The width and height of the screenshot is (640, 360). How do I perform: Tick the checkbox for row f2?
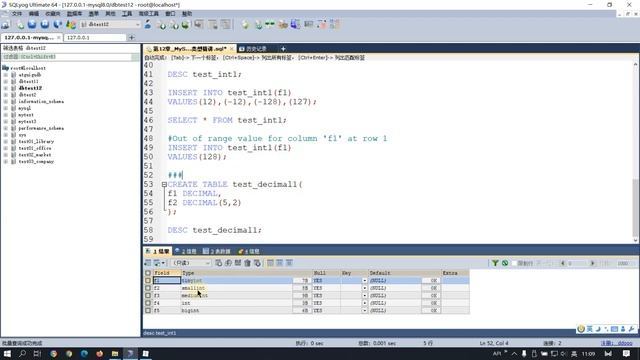click(148, 288)
